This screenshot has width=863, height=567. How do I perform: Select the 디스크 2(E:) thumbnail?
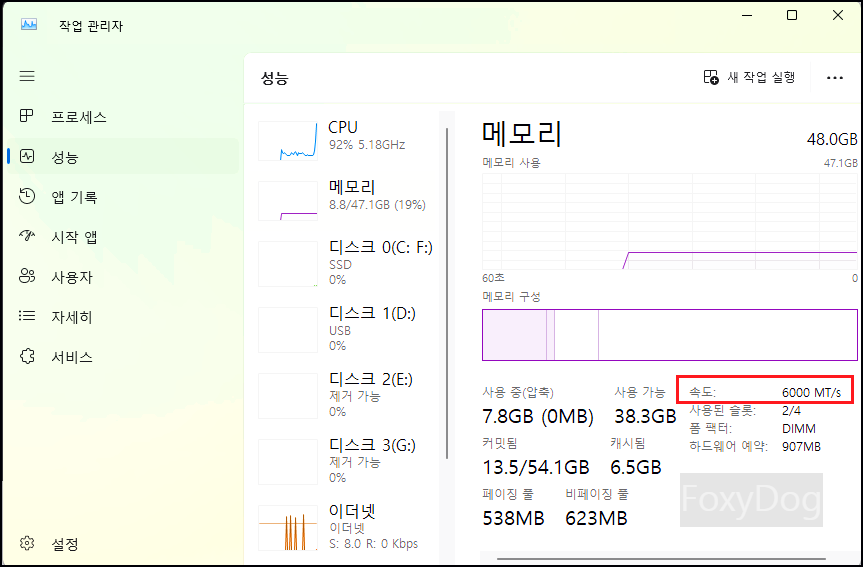288,396
